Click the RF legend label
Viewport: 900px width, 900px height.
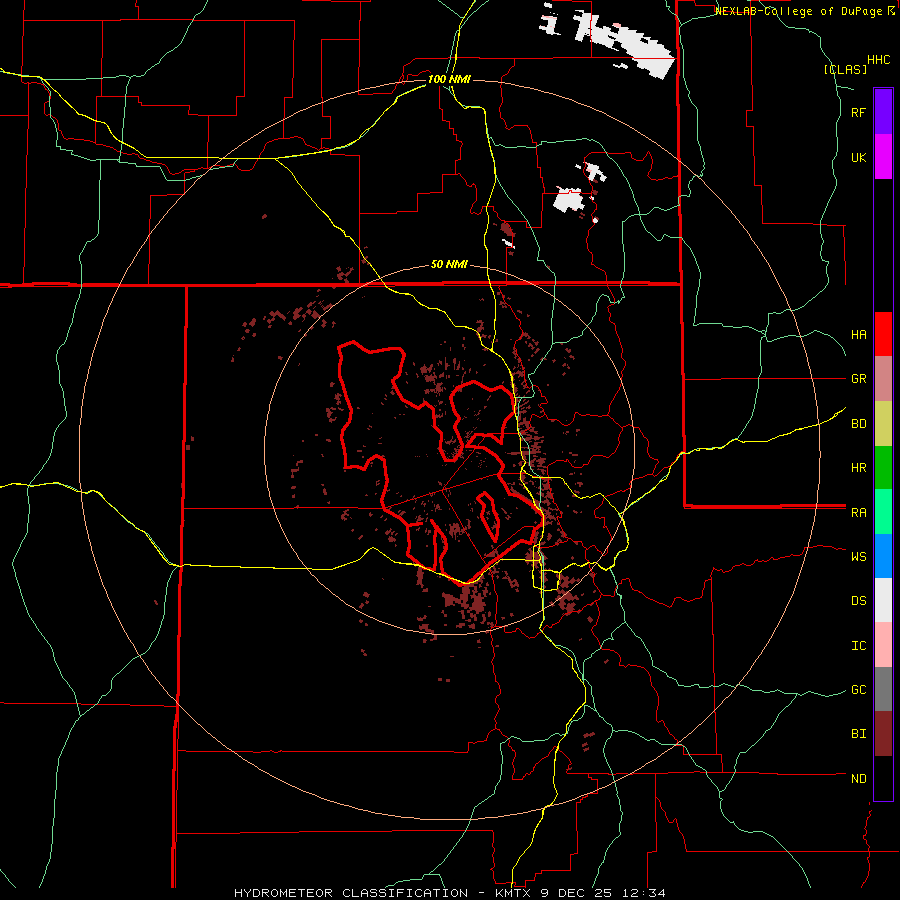[858, 113]
